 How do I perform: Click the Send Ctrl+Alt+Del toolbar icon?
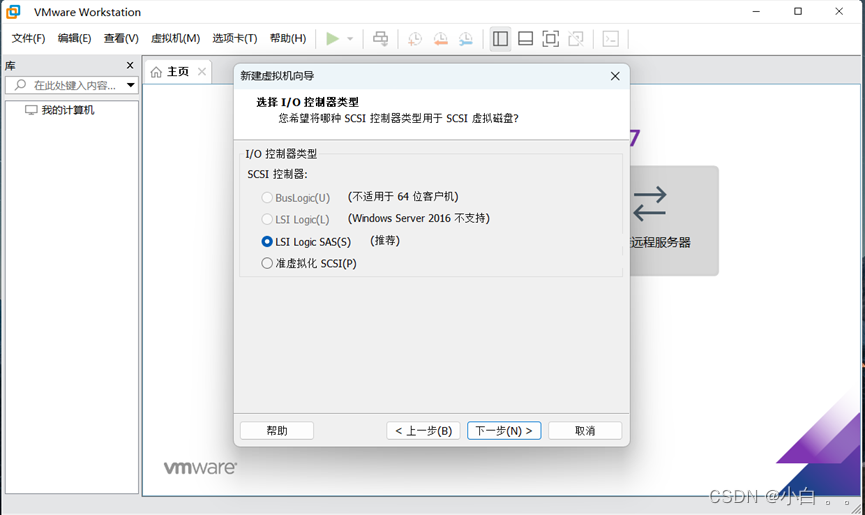coord(381,39)
